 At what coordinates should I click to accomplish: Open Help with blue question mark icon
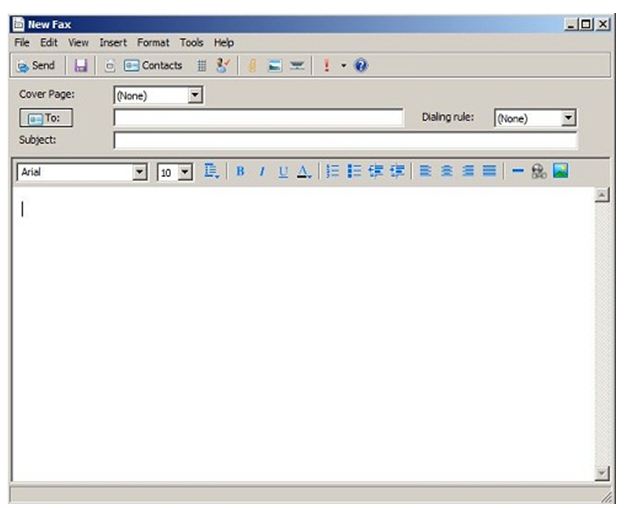pos(361,65)
